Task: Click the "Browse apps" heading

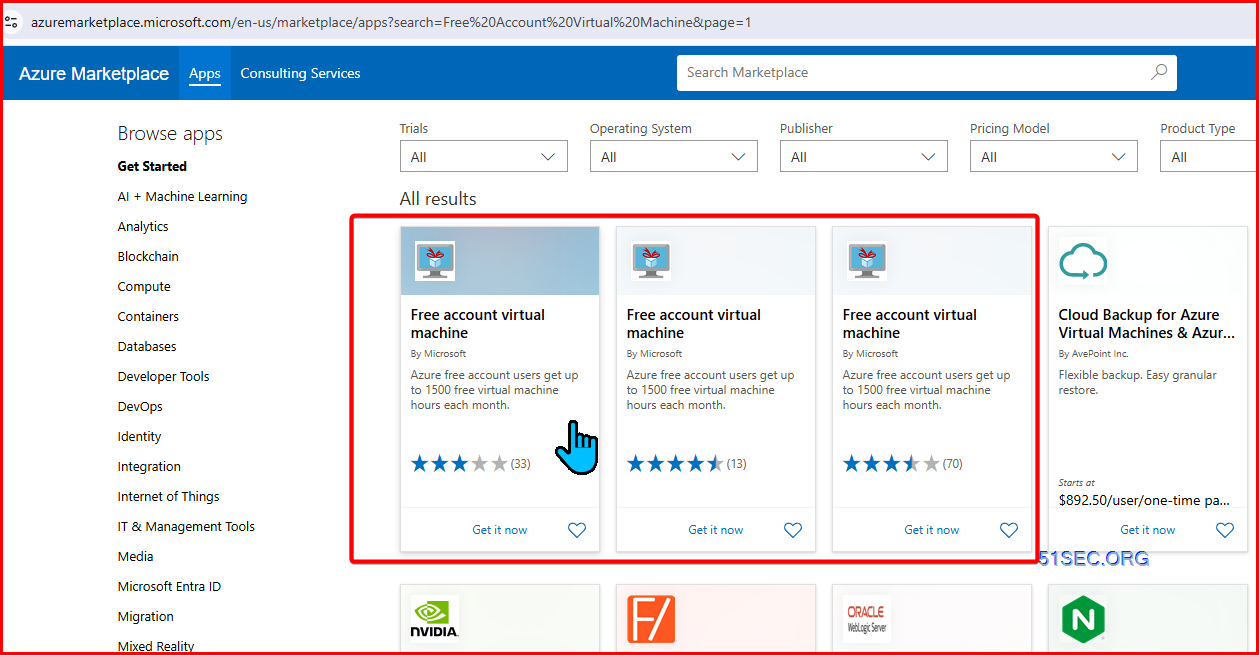Action: click(x=170, y=134)
